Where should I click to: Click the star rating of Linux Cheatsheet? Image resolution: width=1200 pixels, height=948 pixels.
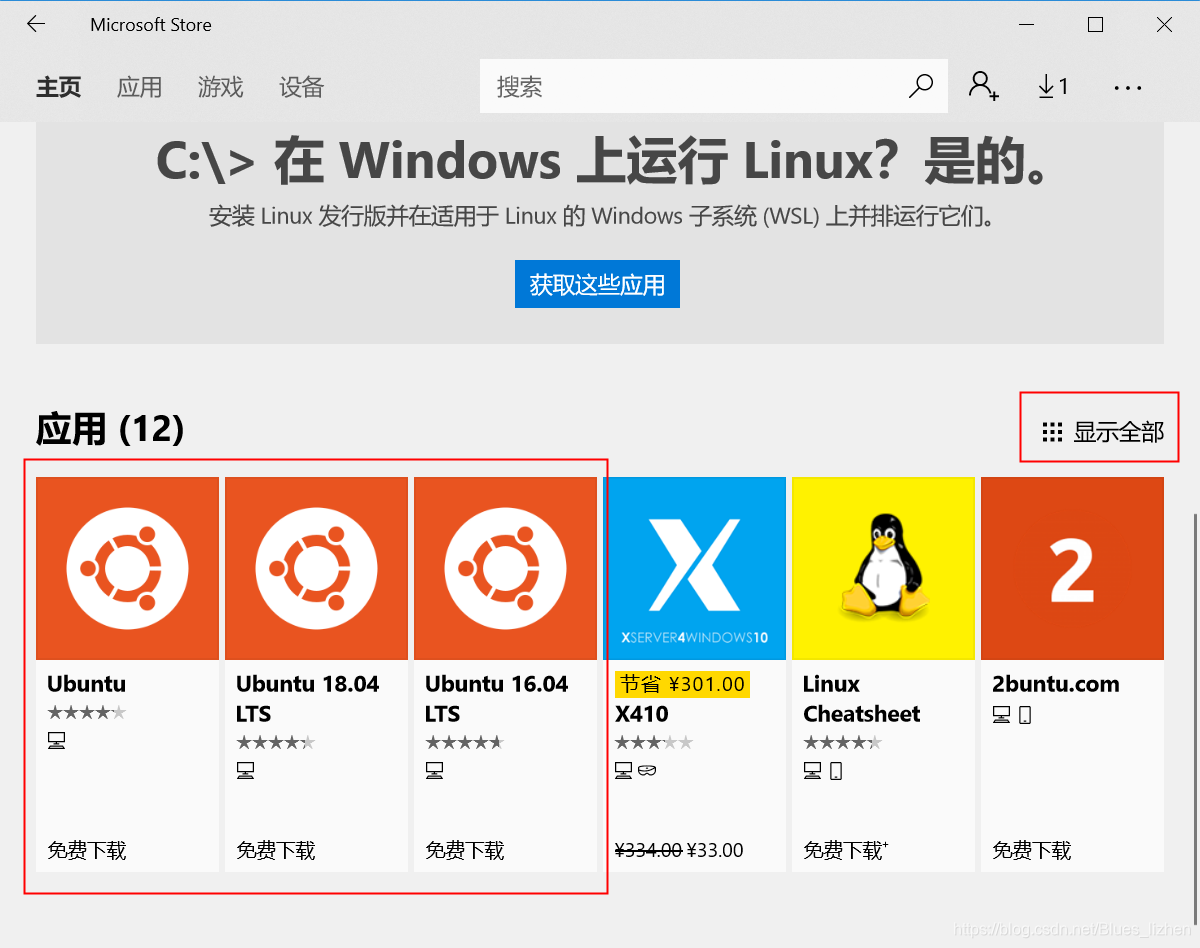coord(843,743)
